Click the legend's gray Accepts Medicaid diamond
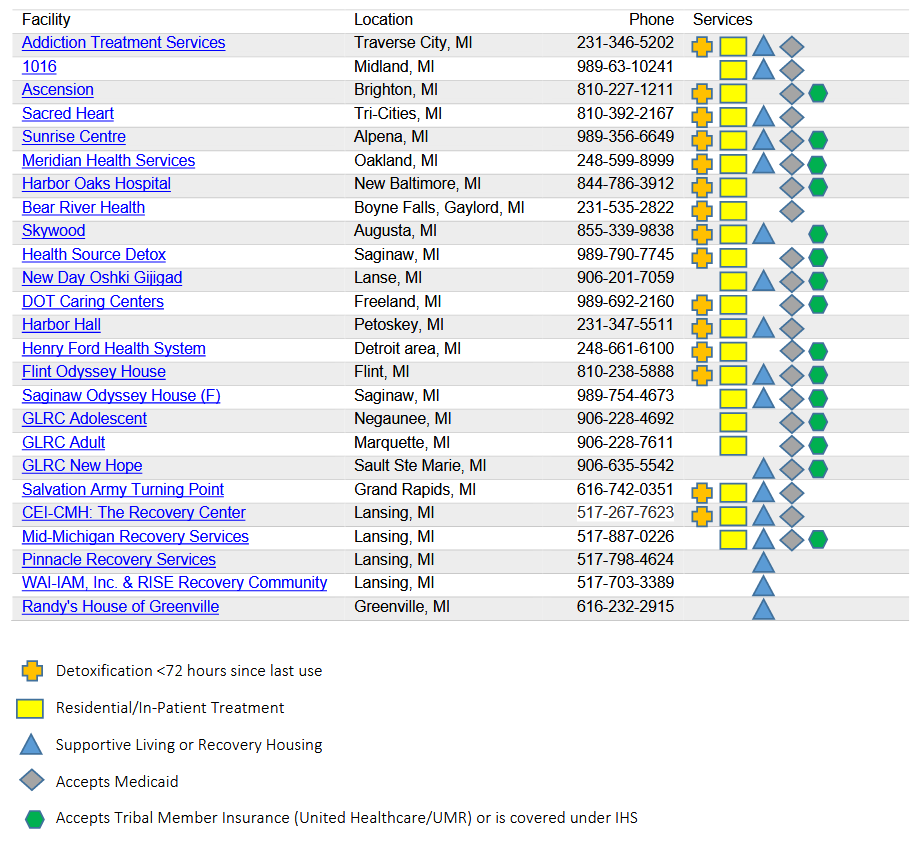This screenshot has height=854, width=918. (x=32, y=780)
